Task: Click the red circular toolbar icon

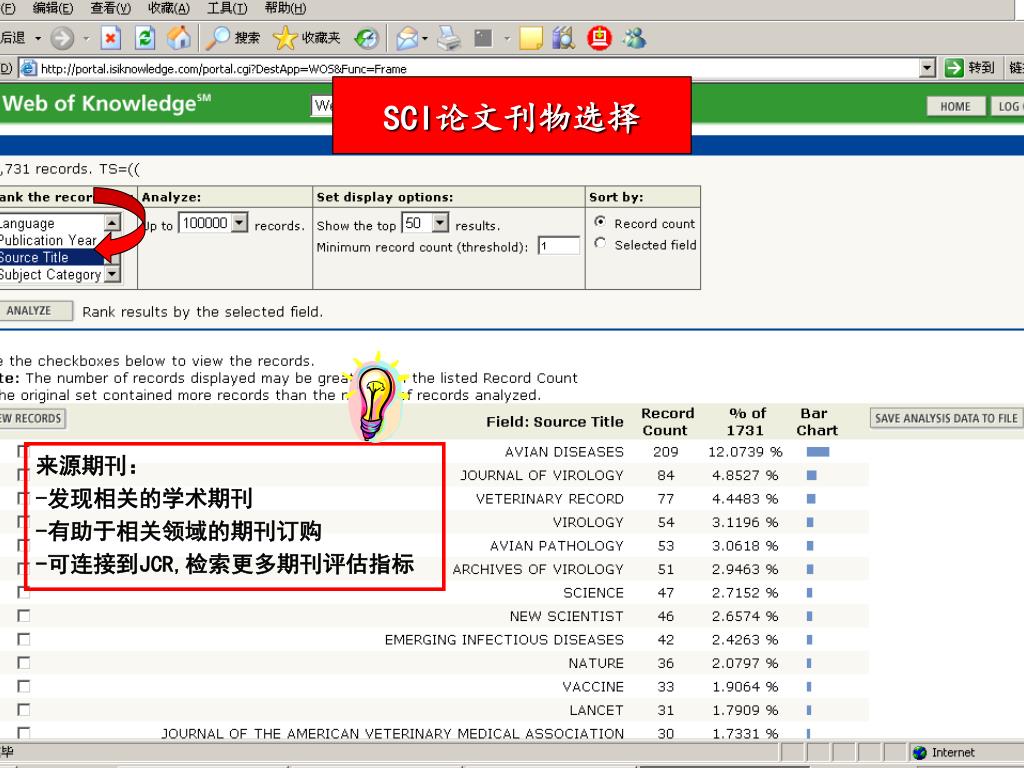Action: (x=599, y=38)
